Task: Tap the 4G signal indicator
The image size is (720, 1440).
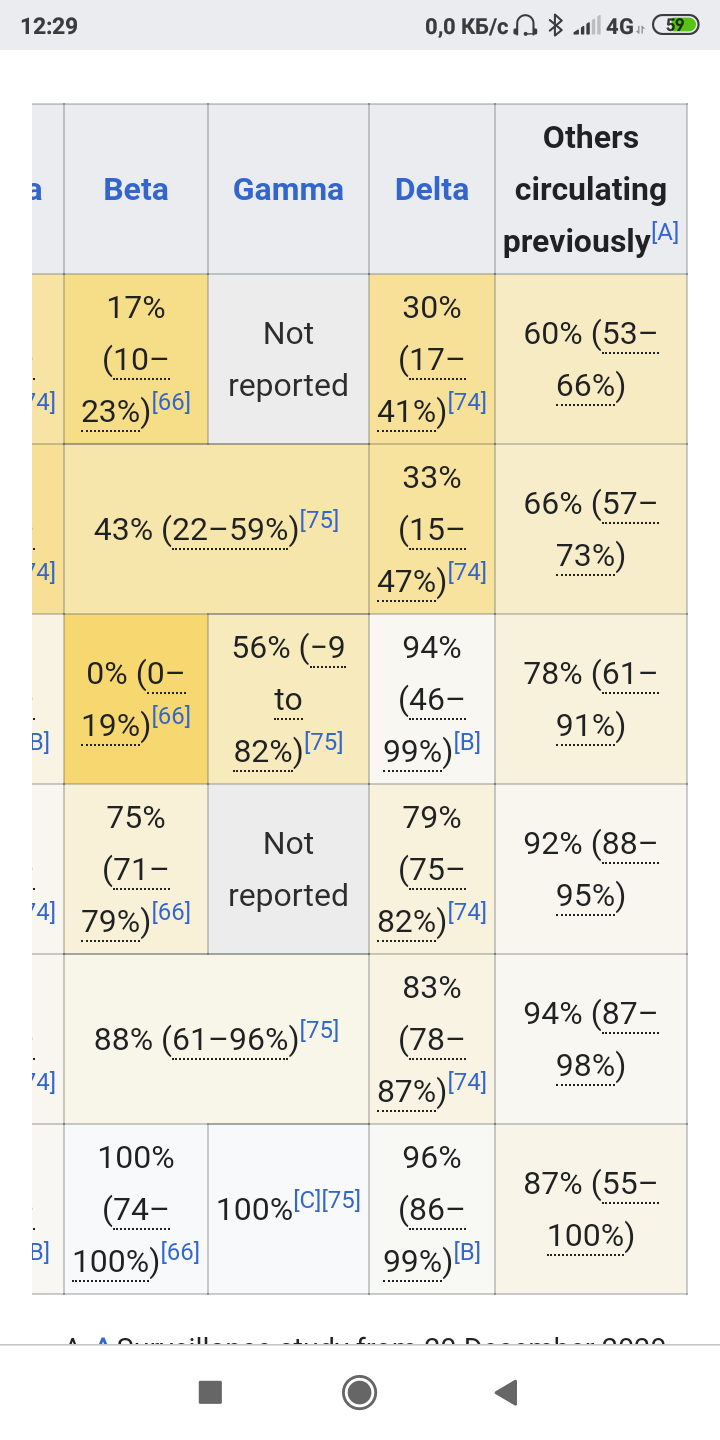Action: [622, 27]
